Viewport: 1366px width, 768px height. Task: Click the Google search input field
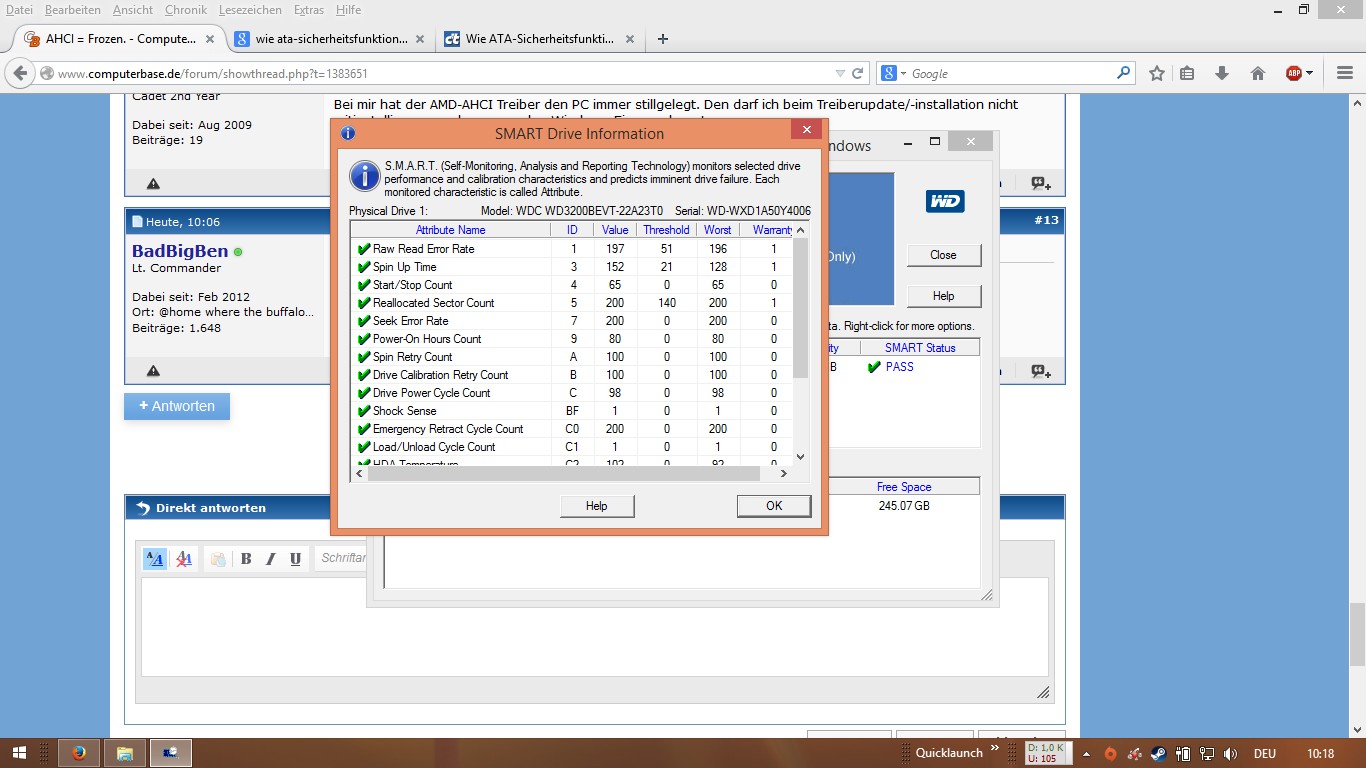coord(1010,73)
